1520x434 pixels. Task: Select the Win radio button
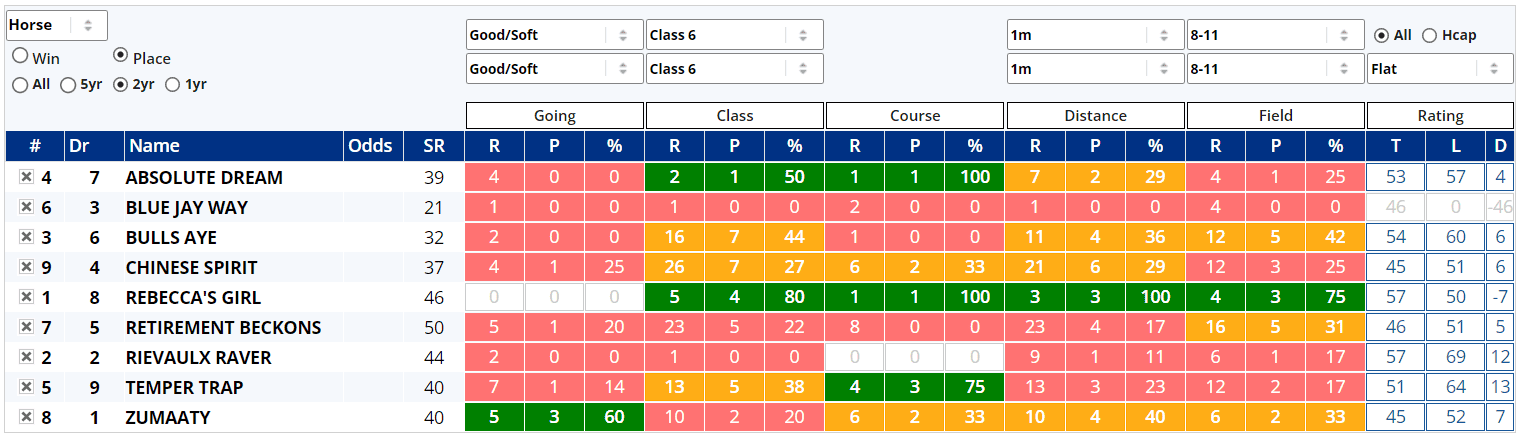(20, 58)
